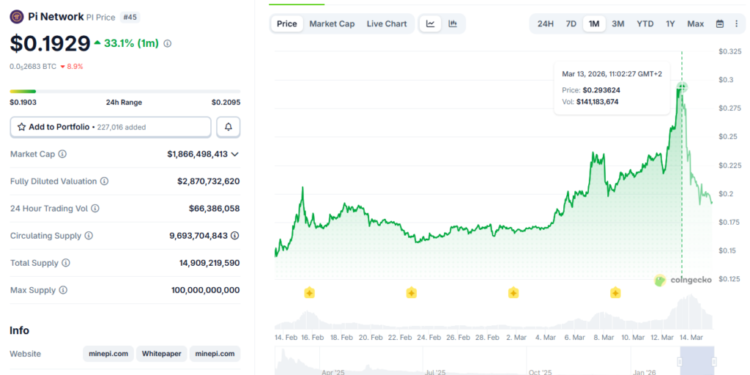This screenshot has height=375, width=750.
Task: Click the 24h Range progress bar
Action: click(x=125, y=91)
